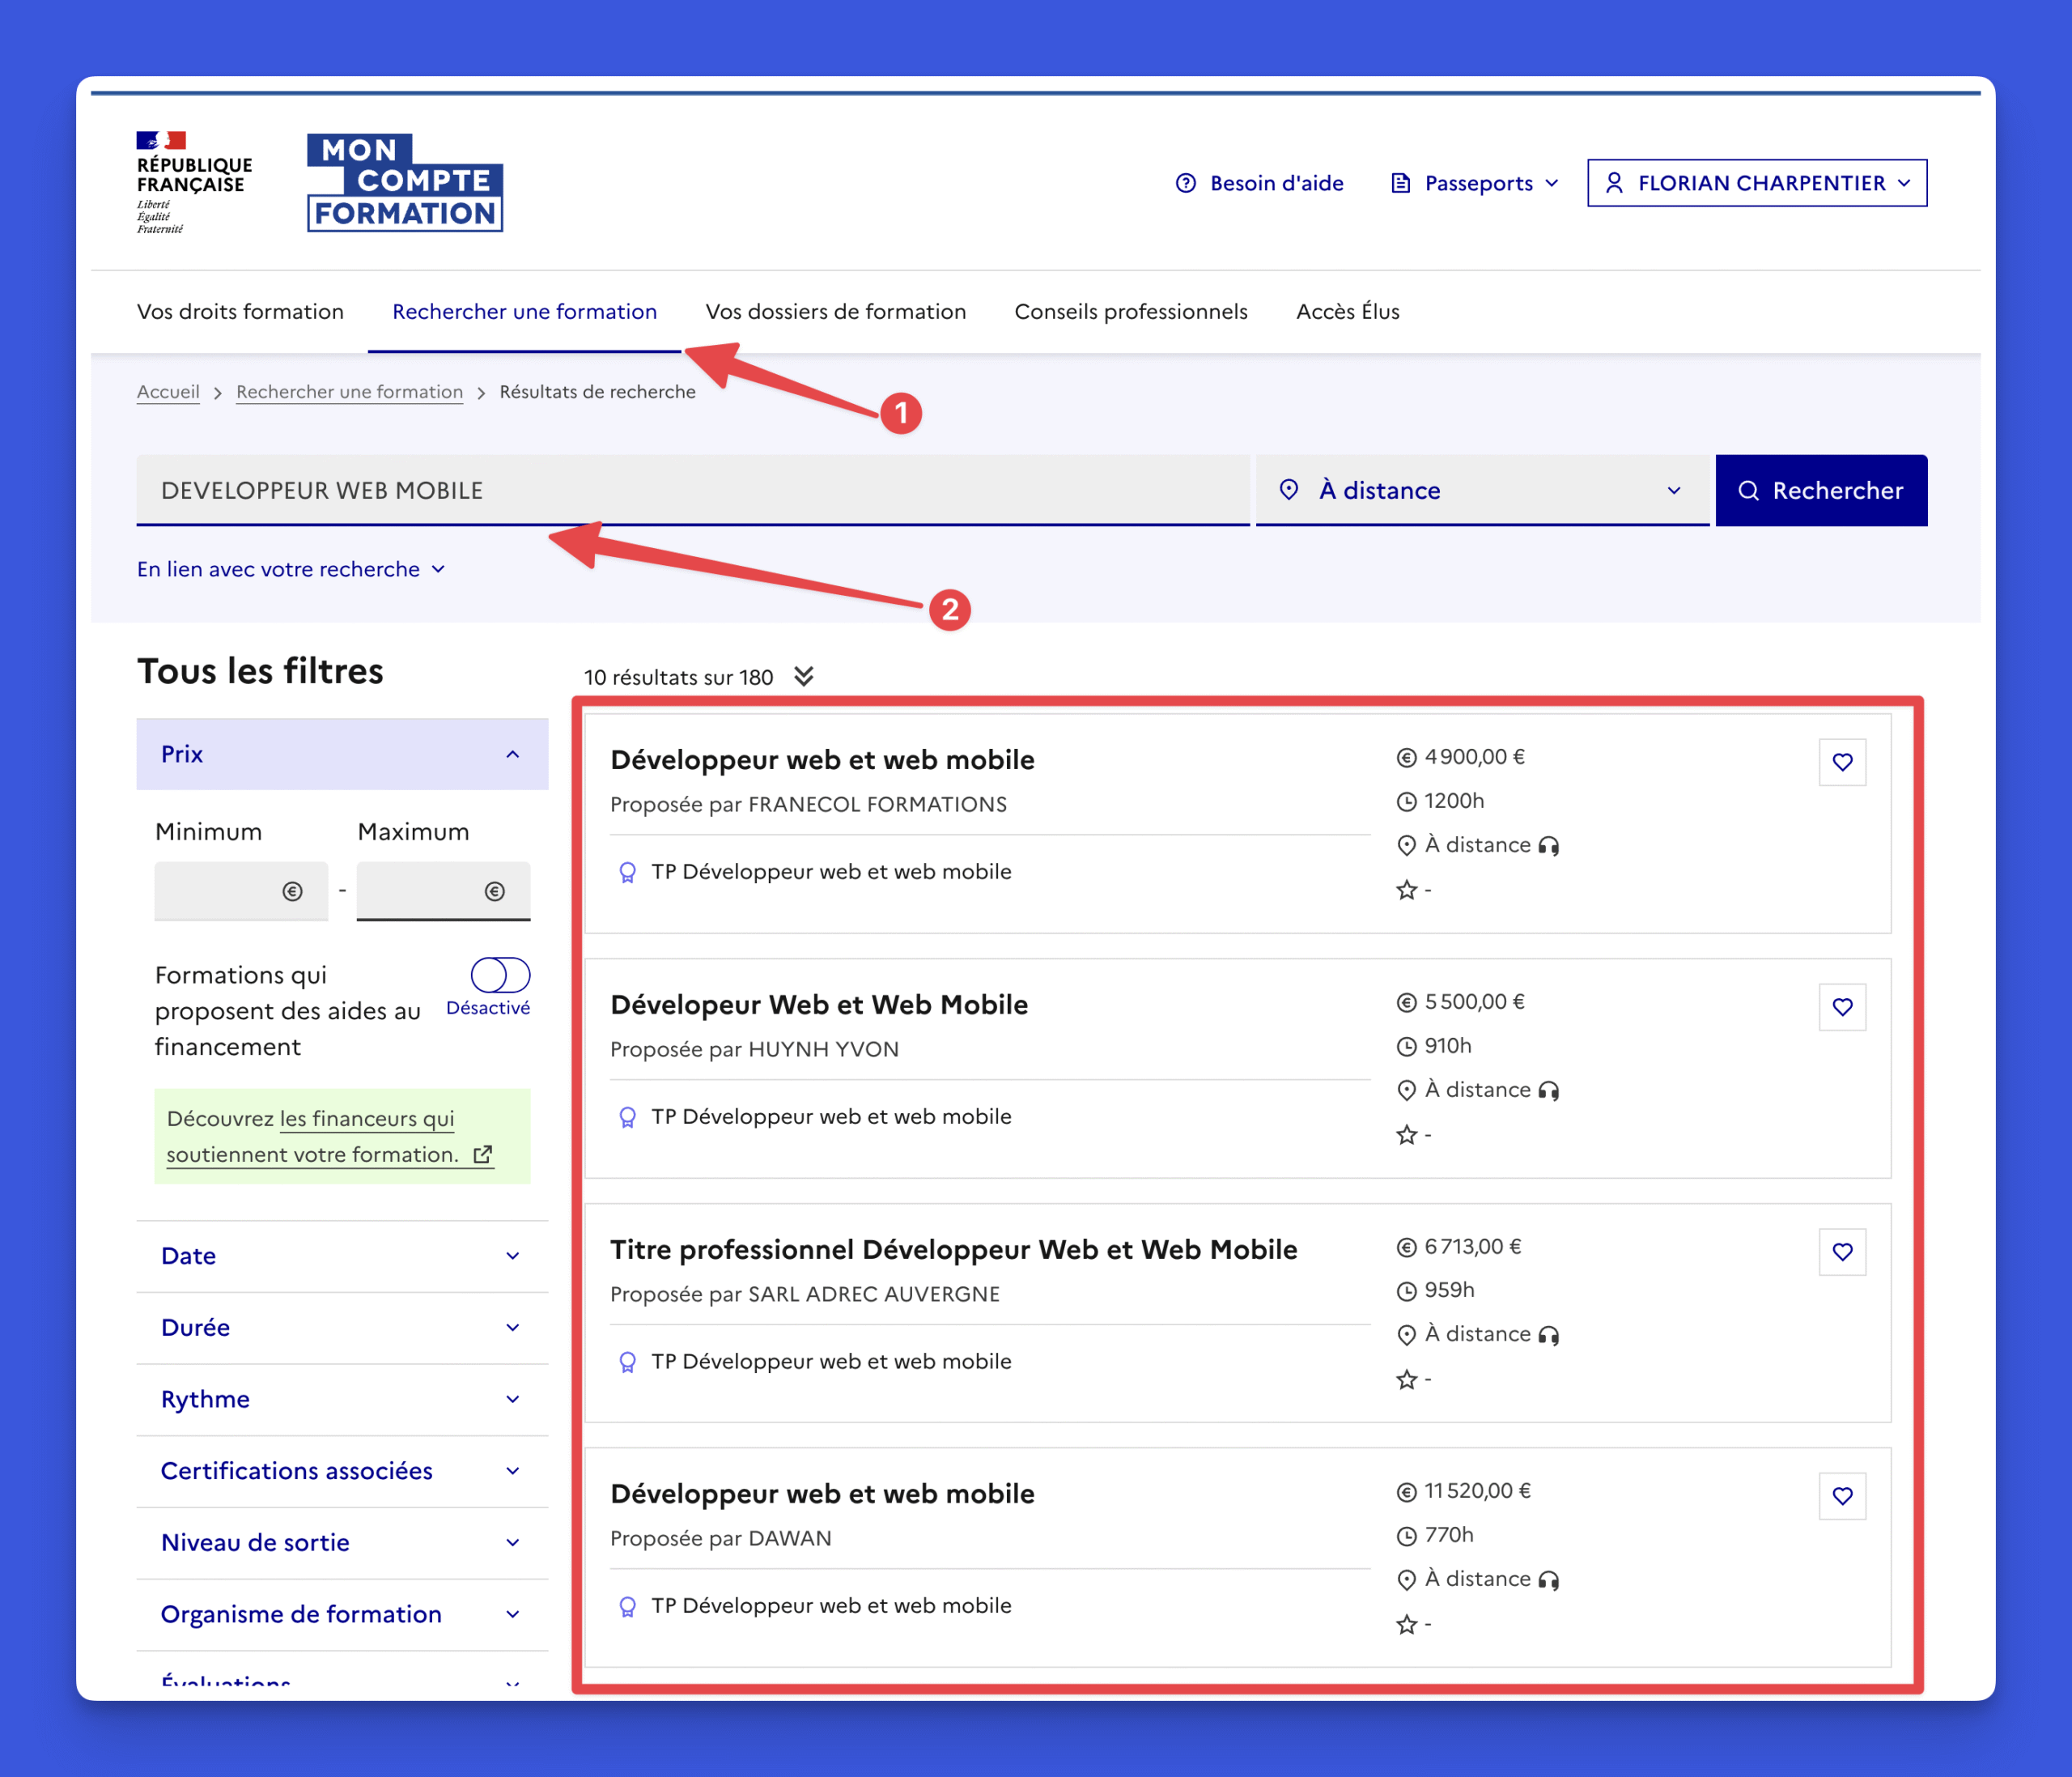Click the Rechercher search button
The width and height of the screenshot is (2072, 1777).
click(x=1820, y=490)
